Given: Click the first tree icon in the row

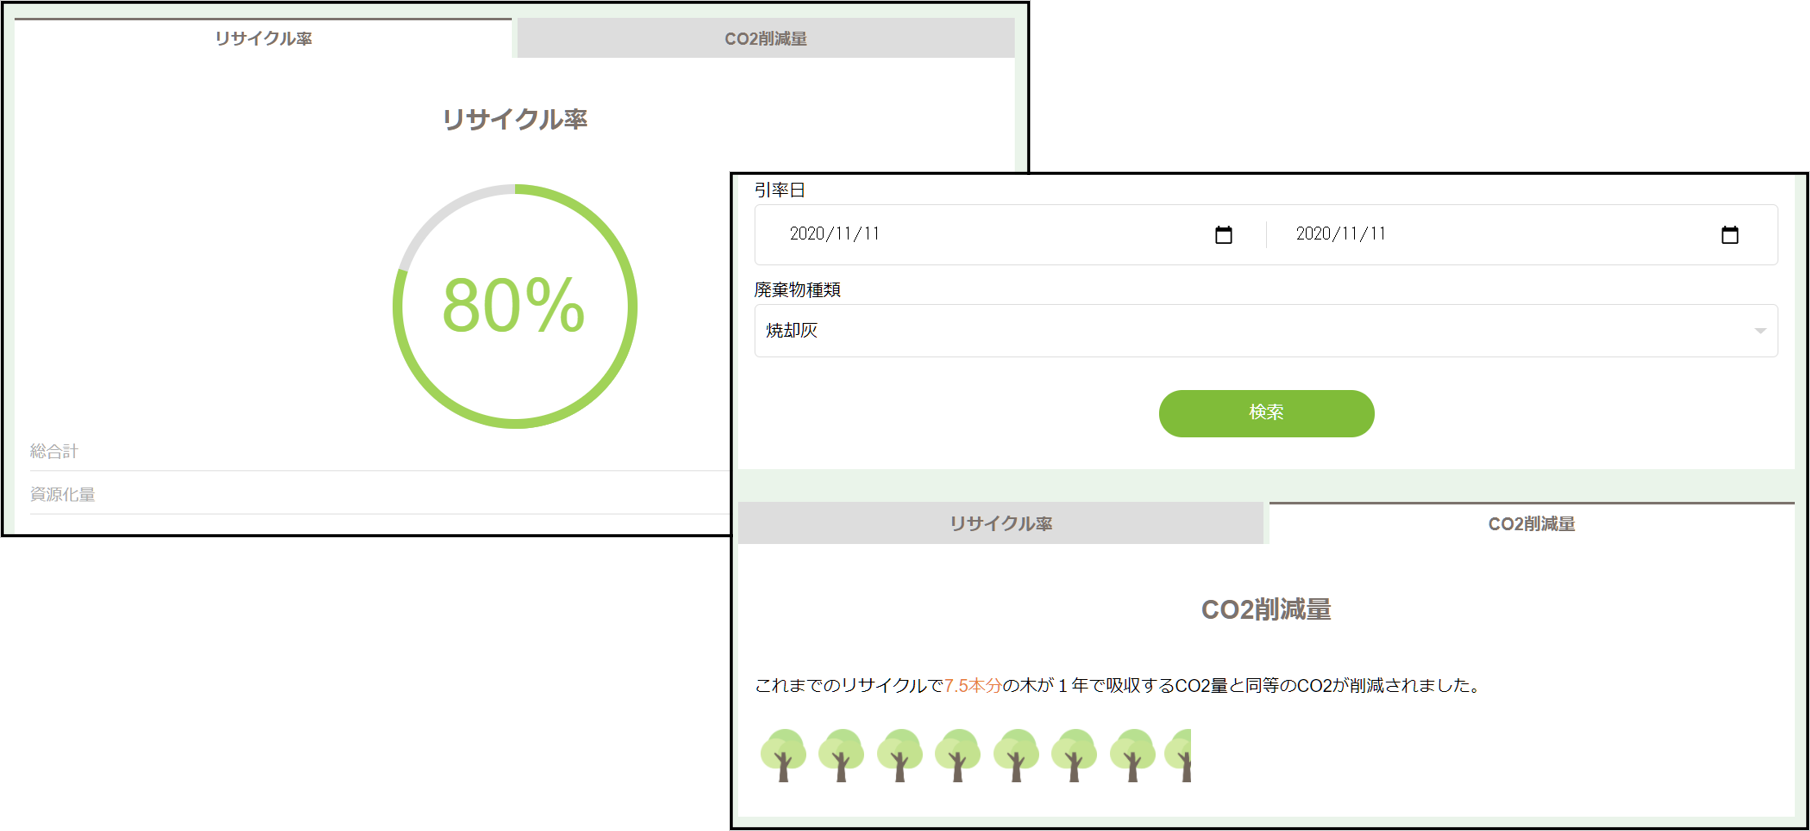Looking at the screenshot, I should (x=783, y=755).
